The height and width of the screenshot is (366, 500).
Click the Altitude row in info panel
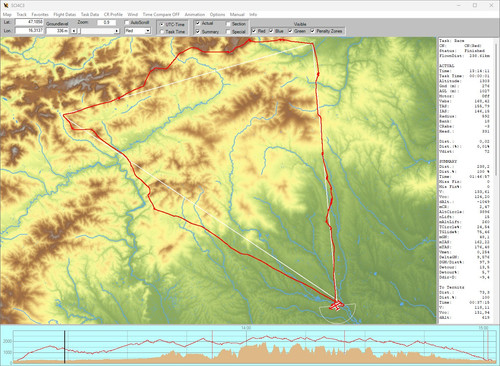(x=465, y=81)
